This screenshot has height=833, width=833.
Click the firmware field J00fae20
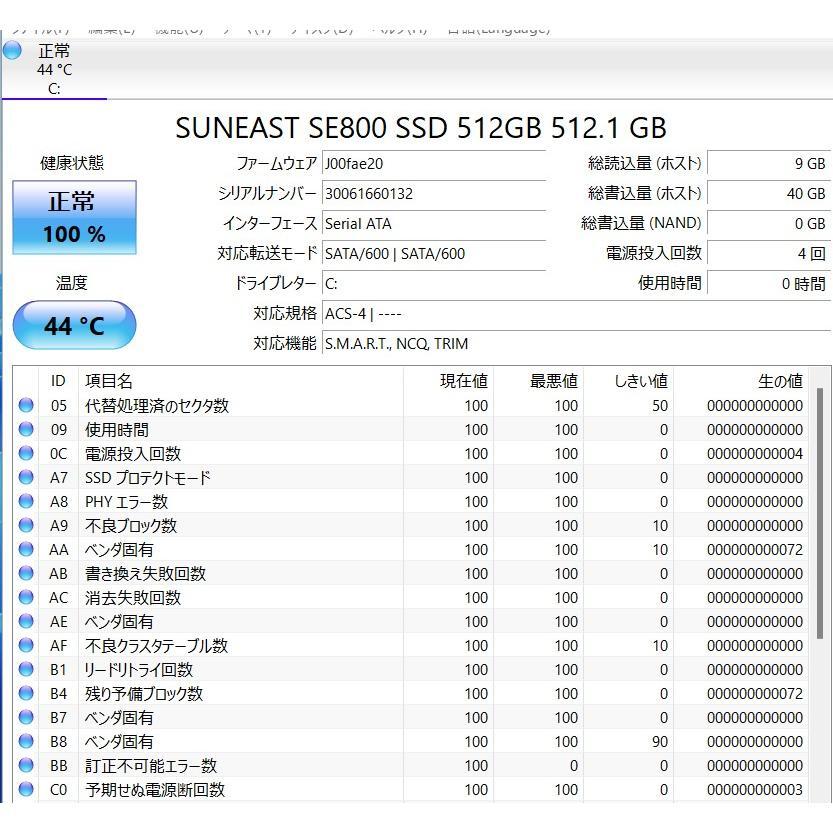coord(434,164)
